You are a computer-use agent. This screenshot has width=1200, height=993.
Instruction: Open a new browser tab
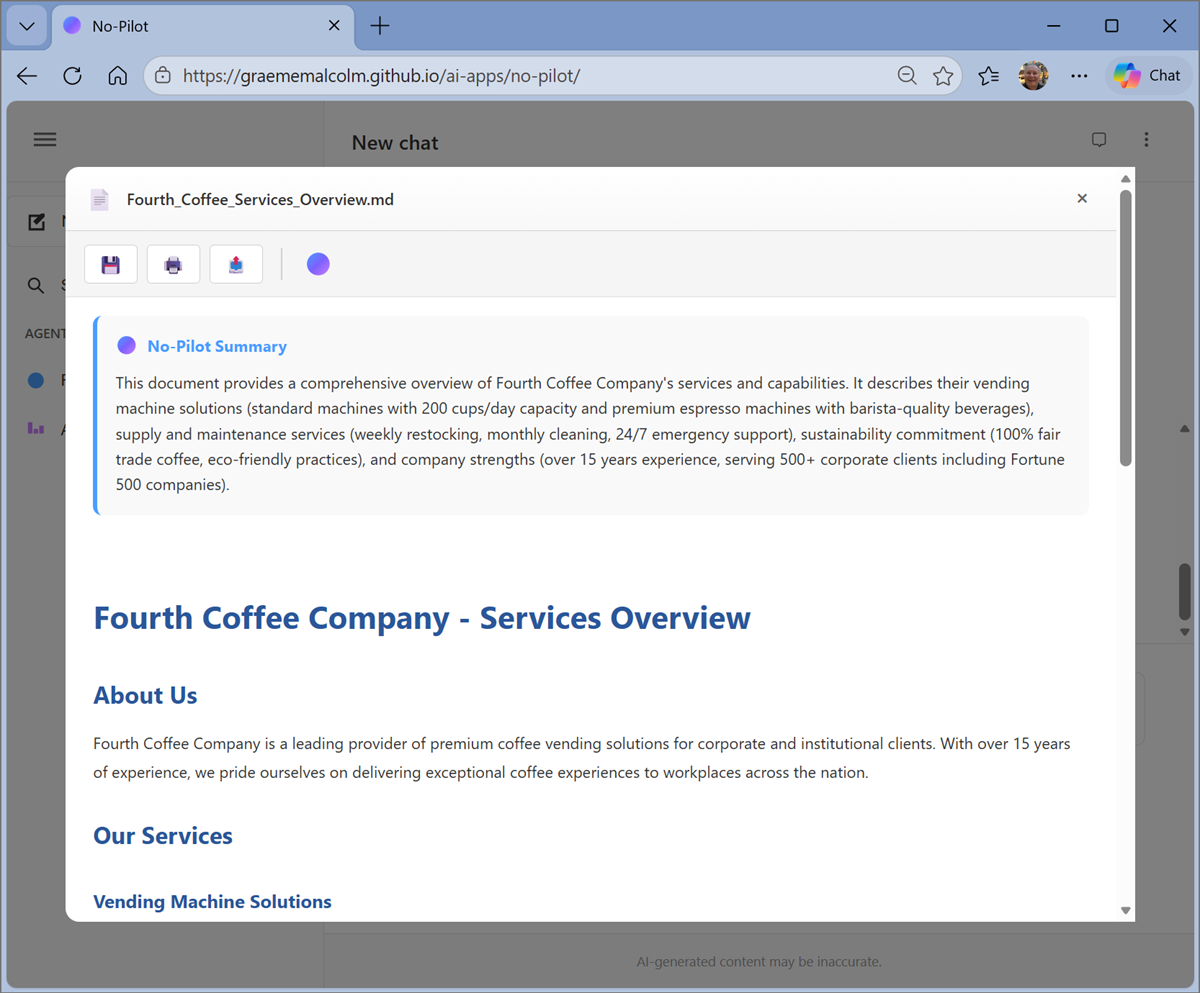pyautogui.click(x=380, y=27)
